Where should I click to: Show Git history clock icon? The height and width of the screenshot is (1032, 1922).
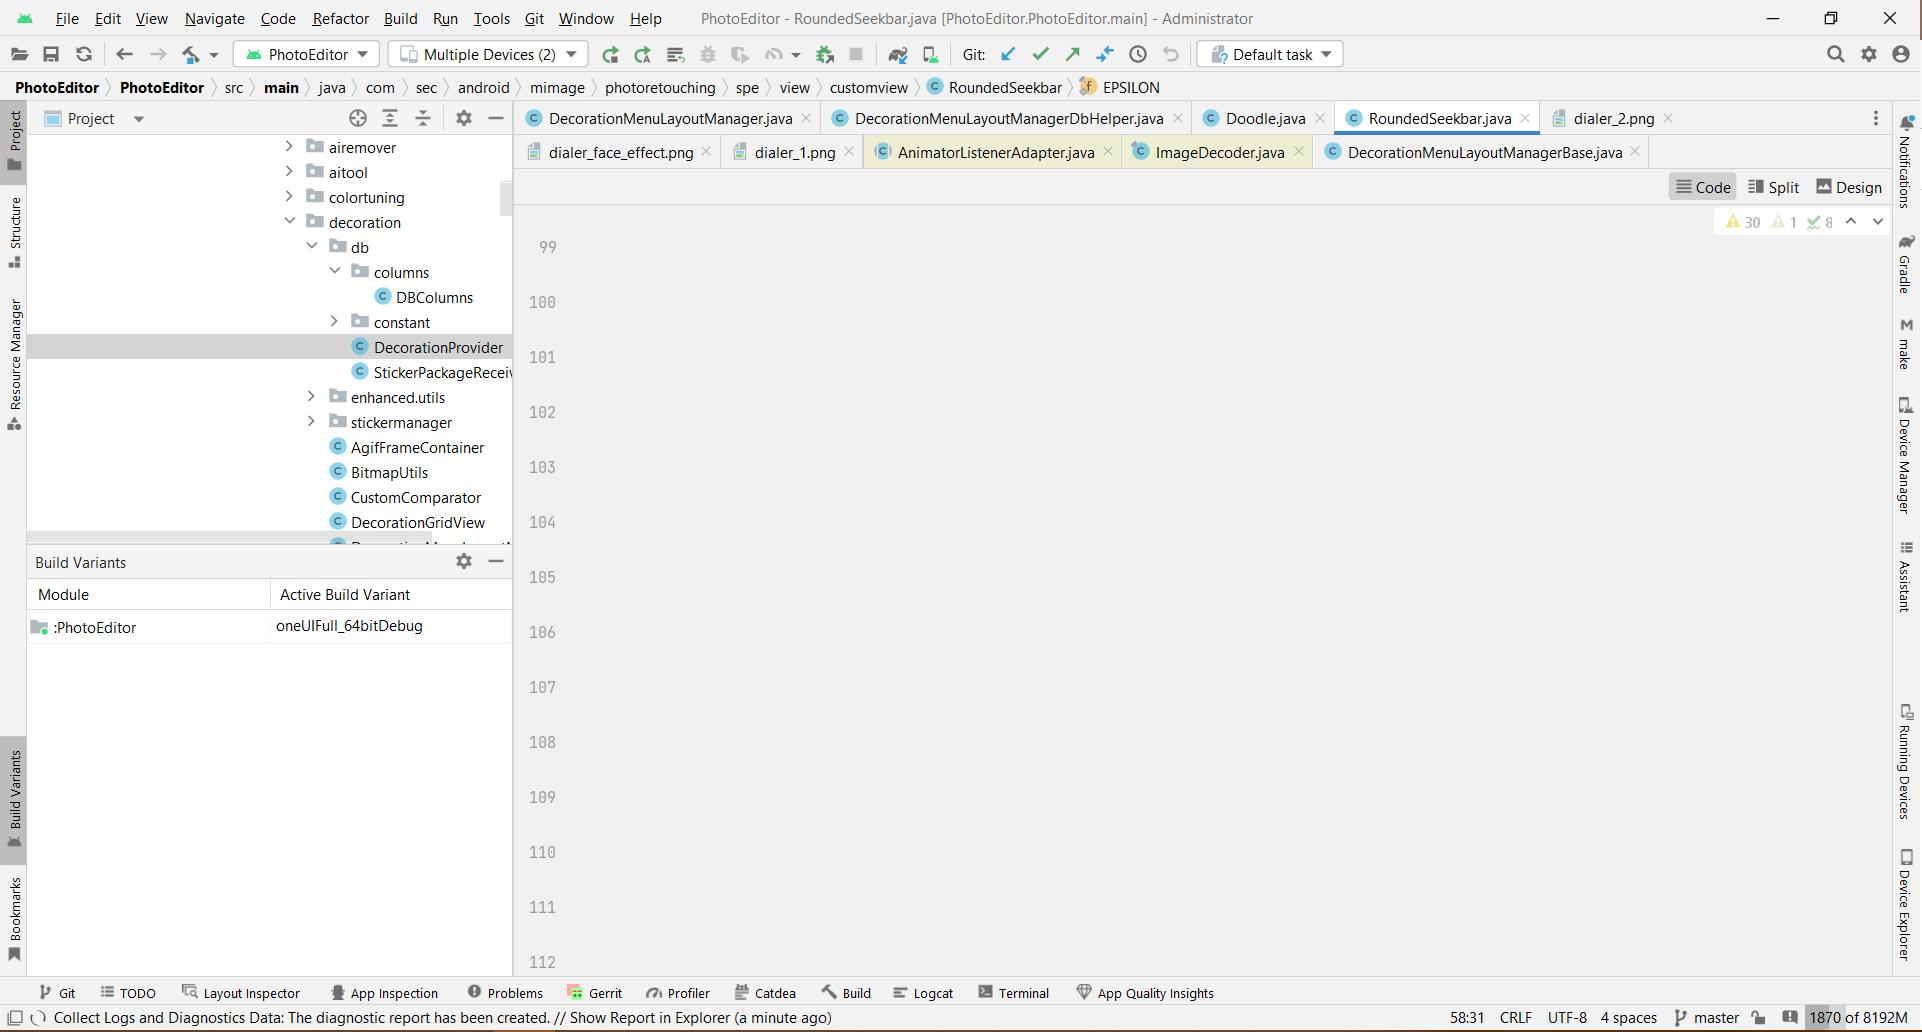click(x=1138, y=54)
